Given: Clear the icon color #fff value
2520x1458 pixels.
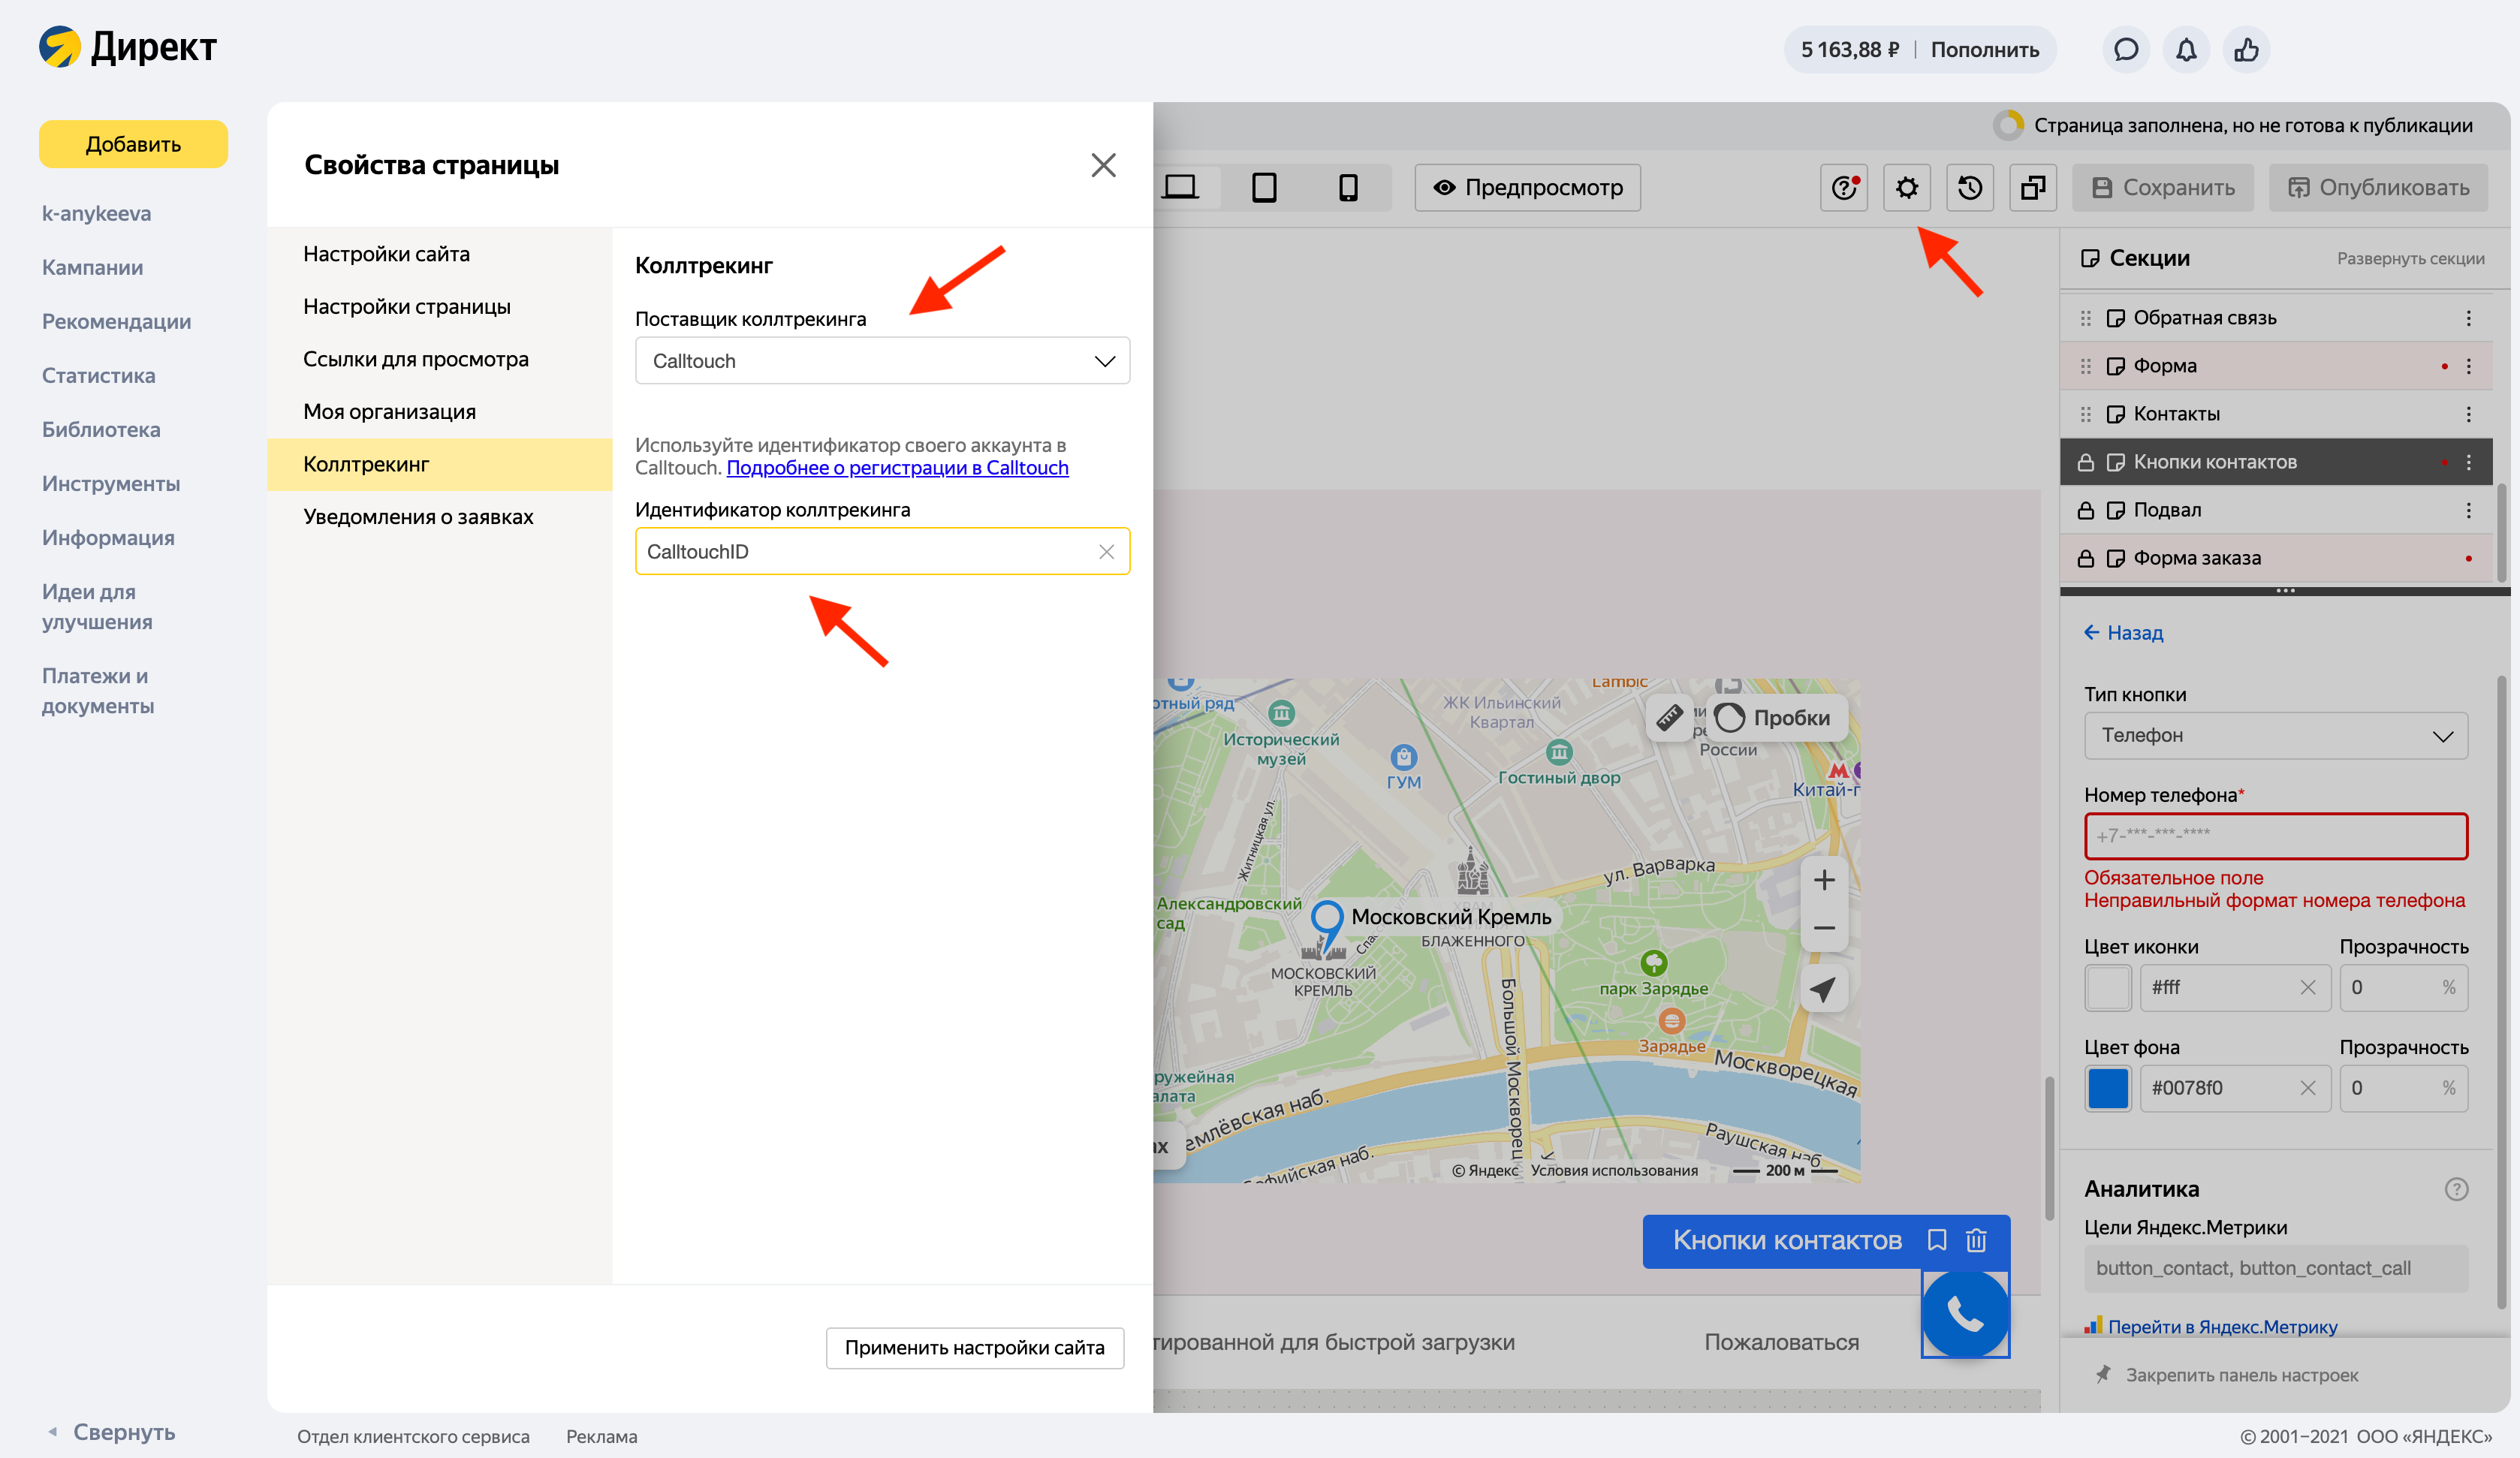Looking at the screenshot, I should click(x=2308, y=987).
